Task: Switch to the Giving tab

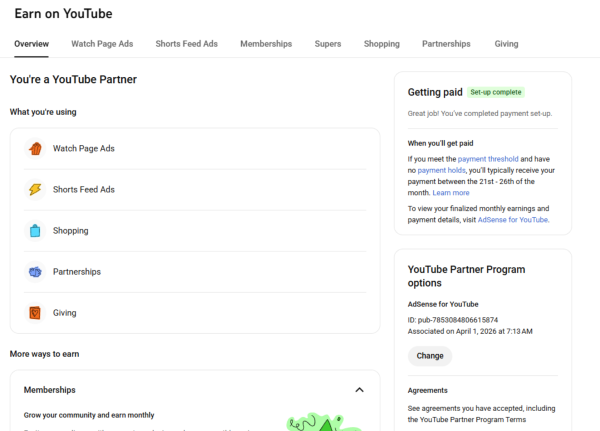Action: coord(506,44)
